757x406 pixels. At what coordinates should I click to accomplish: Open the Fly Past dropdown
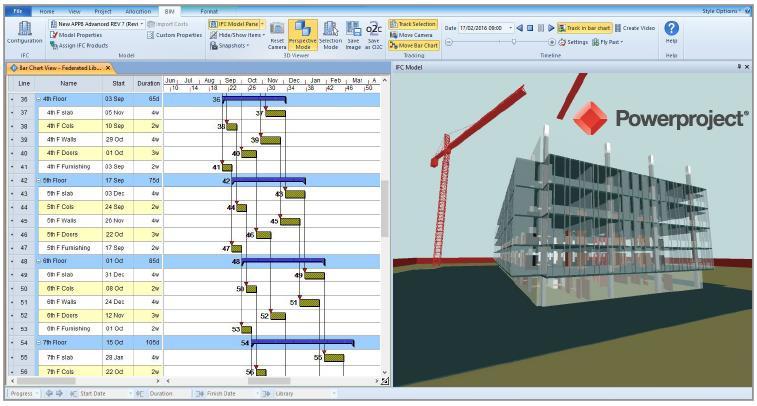[x=607, y=42]
